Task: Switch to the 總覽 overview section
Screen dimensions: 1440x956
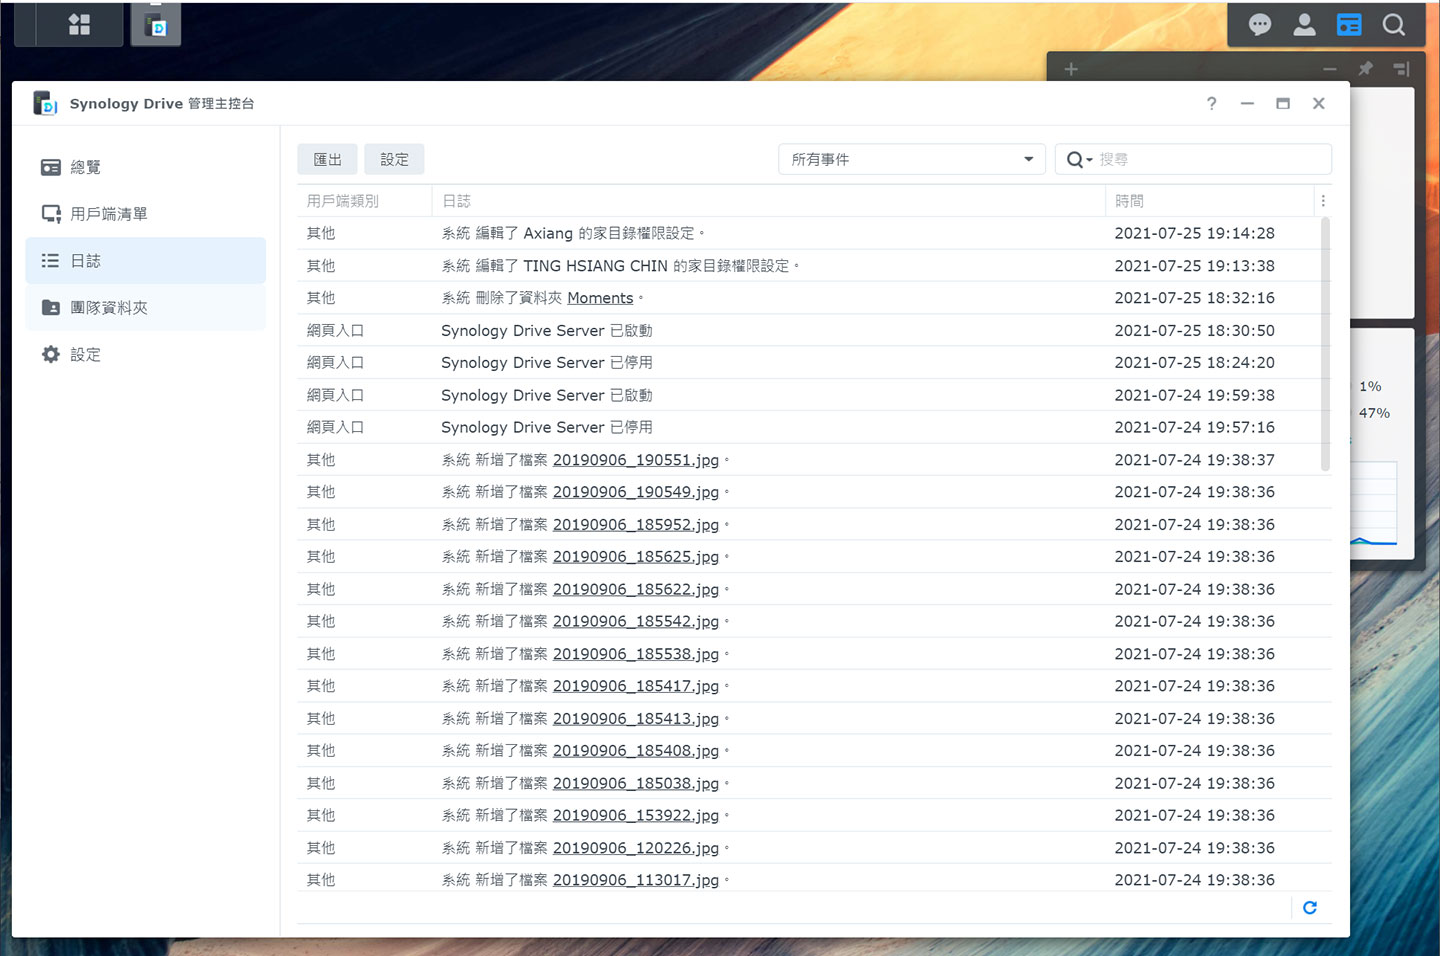Action: tap(86, 167)
